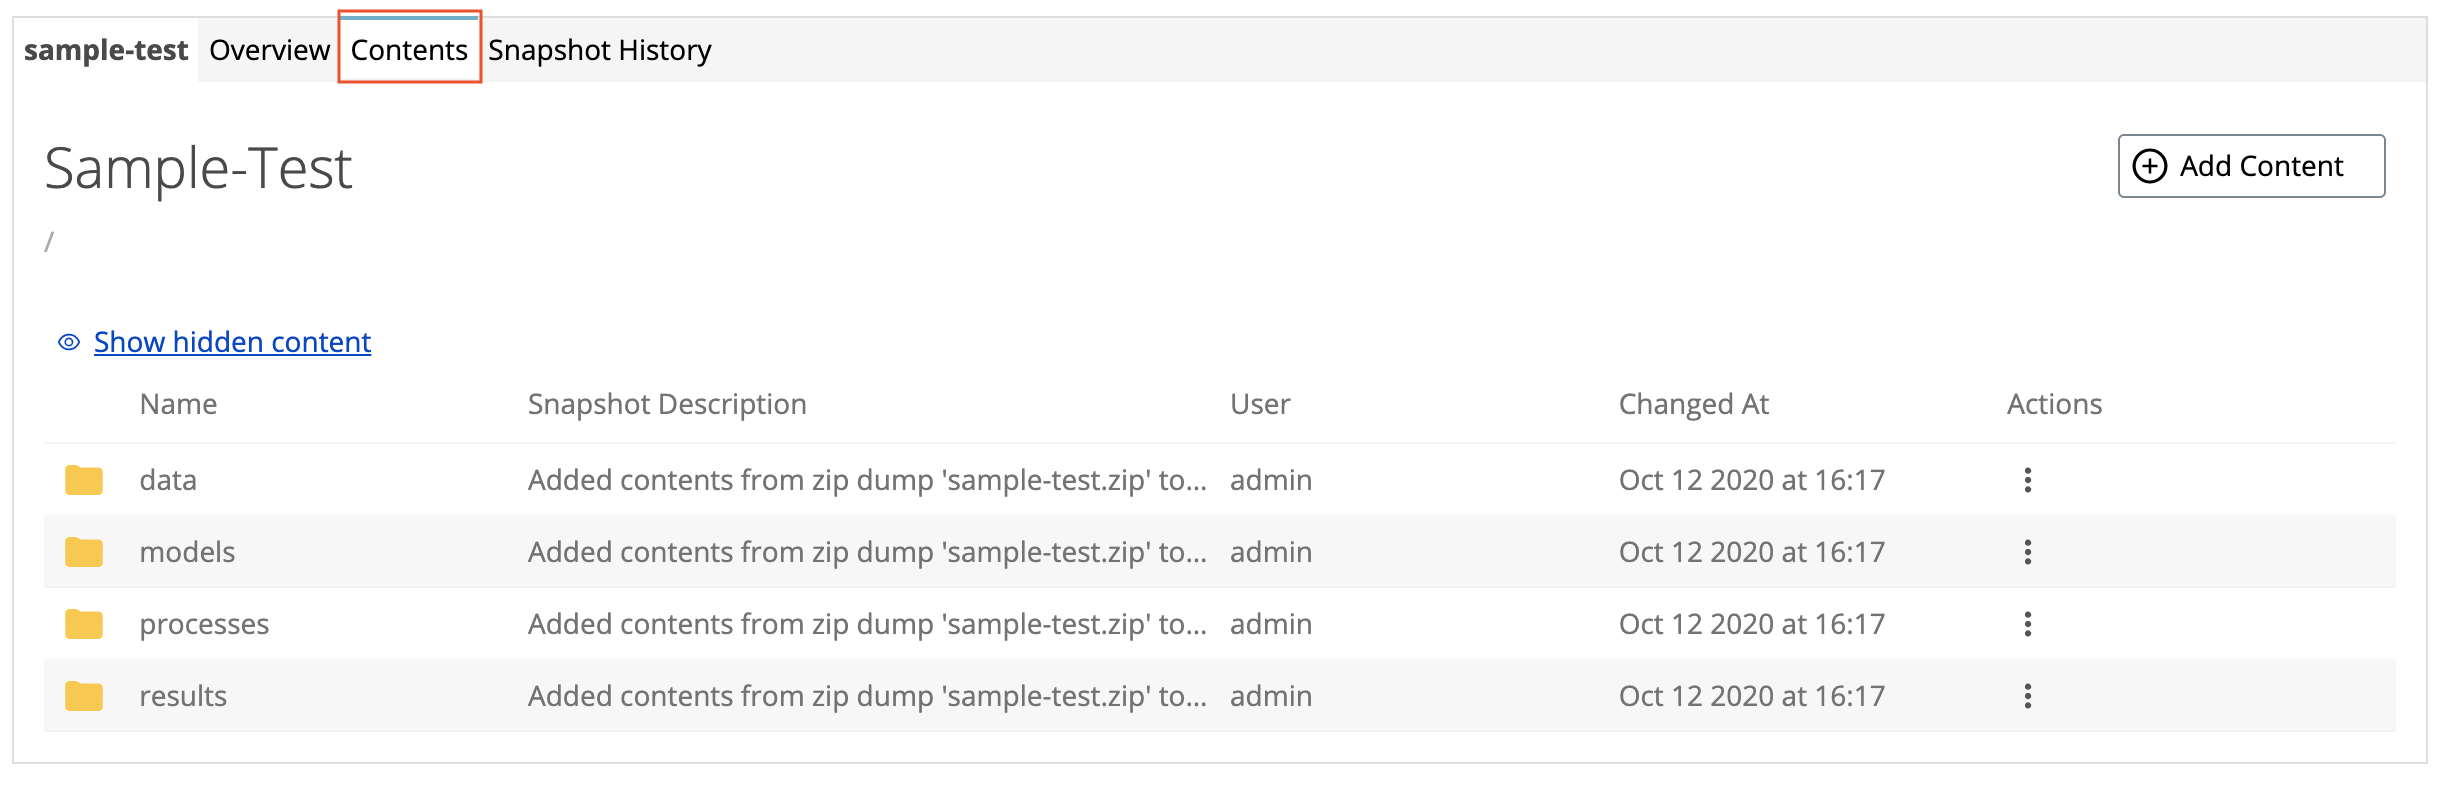
Task: Select the Contents tab
Action: pyautogui.click(x=409, y=50)
